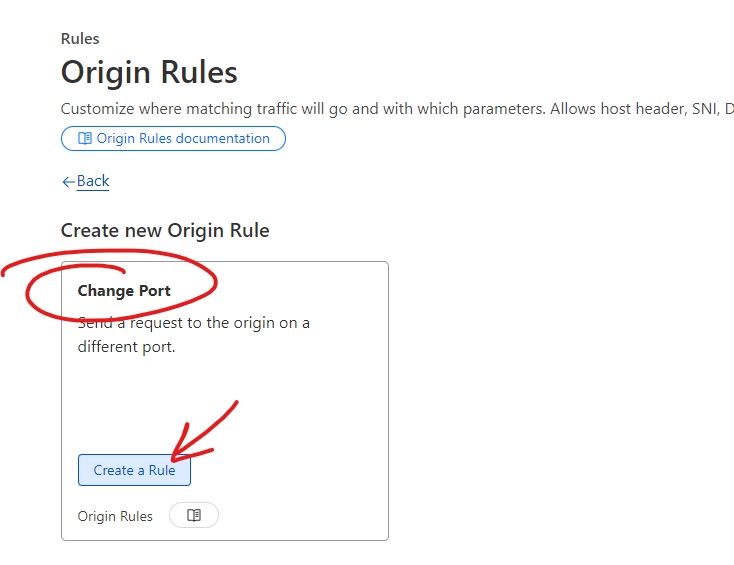
Task: Click the Create new Origin Rule heading
Action: pos(165,230)
